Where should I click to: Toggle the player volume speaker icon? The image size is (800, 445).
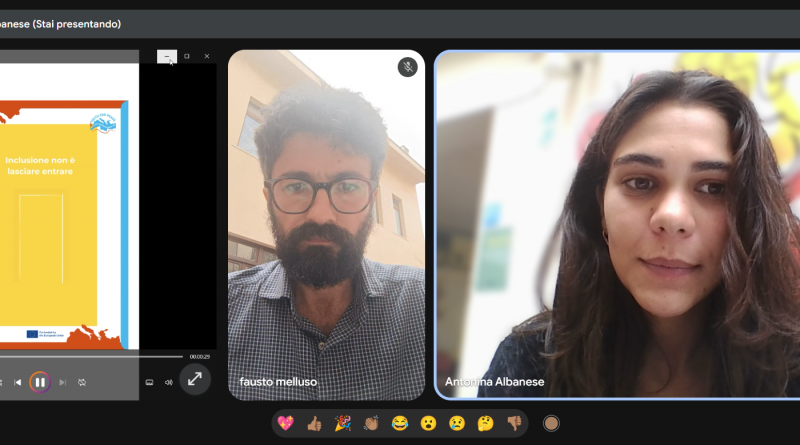click(168, 382)
